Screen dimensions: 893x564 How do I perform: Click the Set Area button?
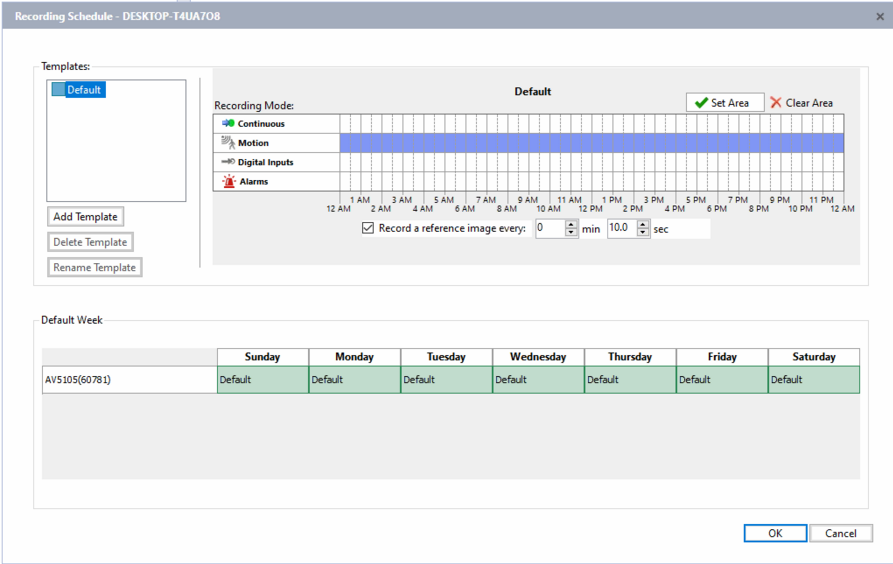(725, 103)
